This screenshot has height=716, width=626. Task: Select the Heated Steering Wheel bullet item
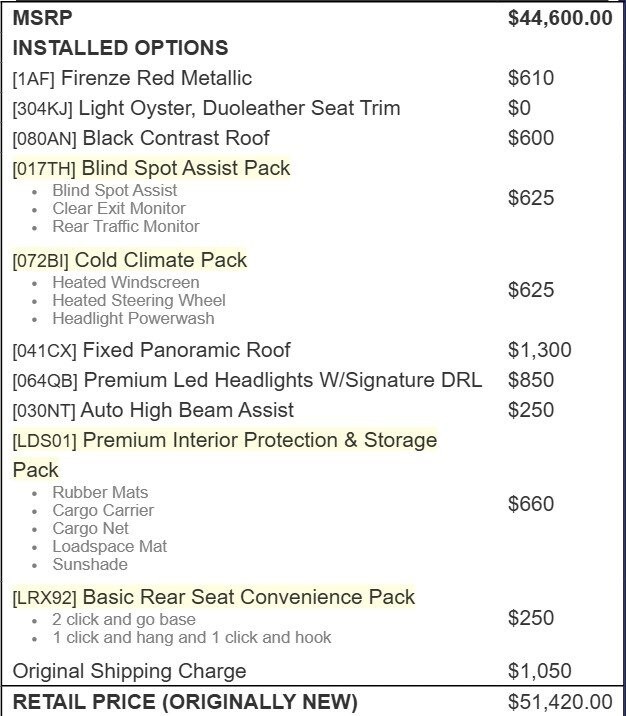139,300
